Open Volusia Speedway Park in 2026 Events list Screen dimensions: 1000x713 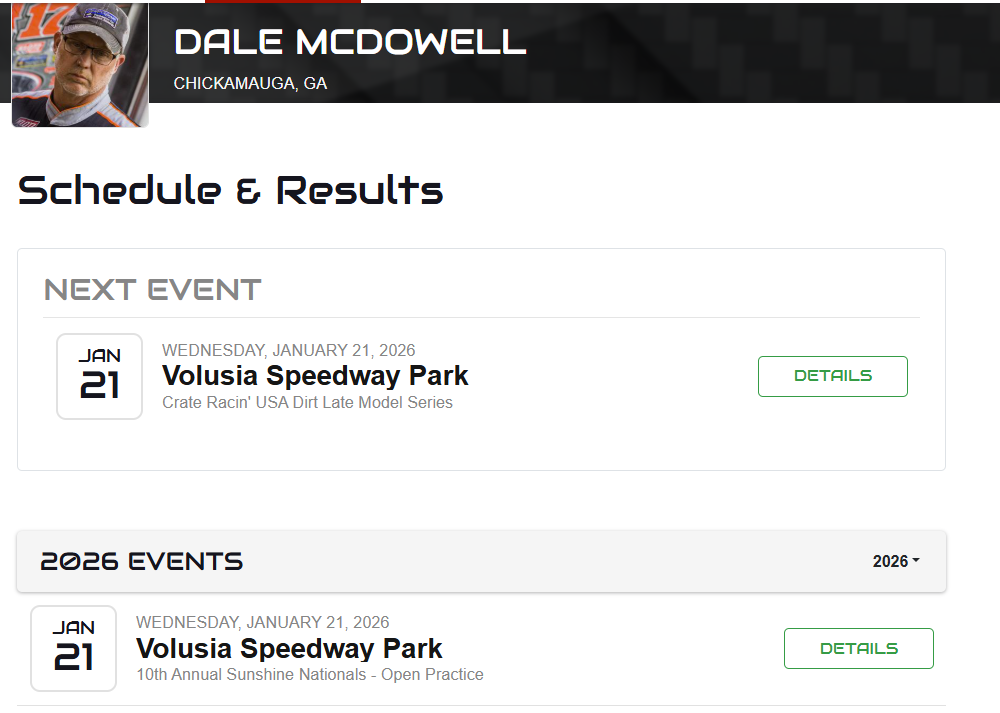(289, 648)
